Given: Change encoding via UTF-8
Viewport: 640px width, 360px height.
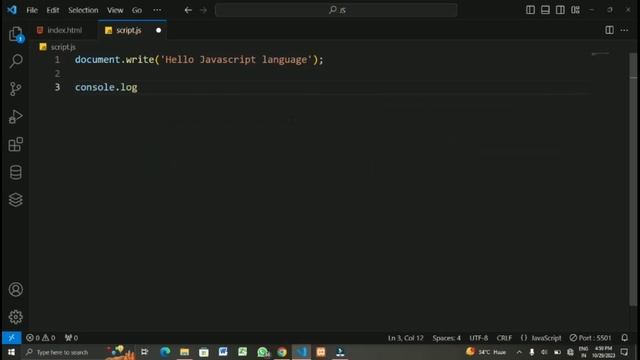Looking at the screenshot, I should pyautogui.click(x=478, y=338).
